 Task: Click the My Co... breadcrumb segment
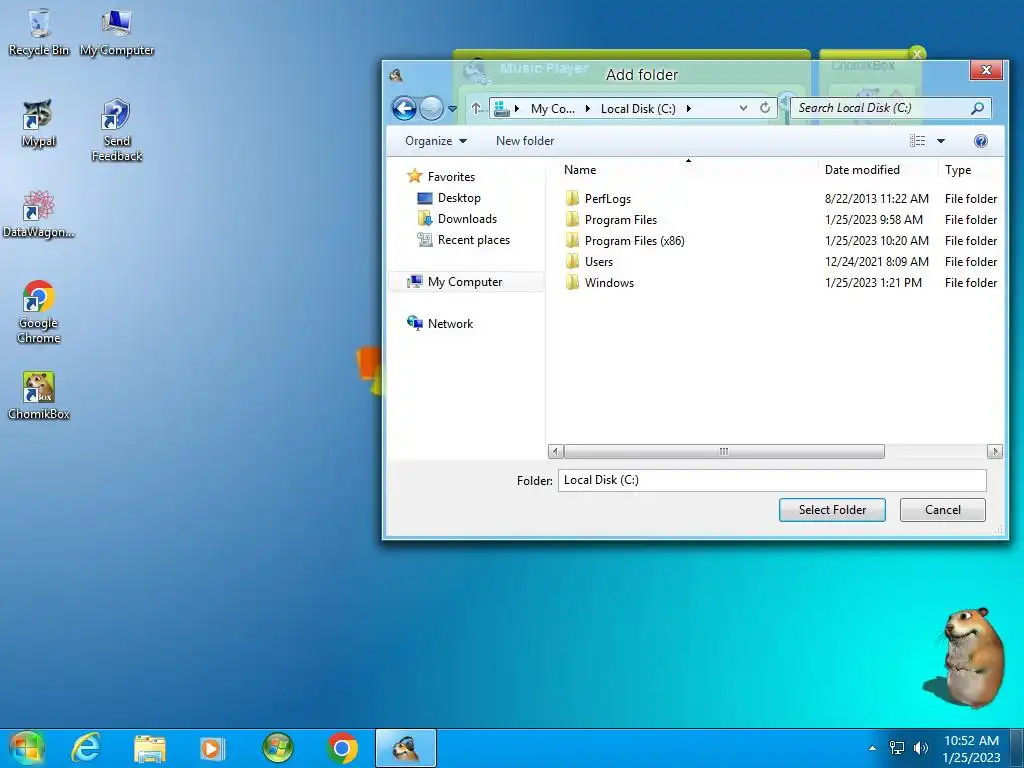pyautogui.click(x=552, y=108)
